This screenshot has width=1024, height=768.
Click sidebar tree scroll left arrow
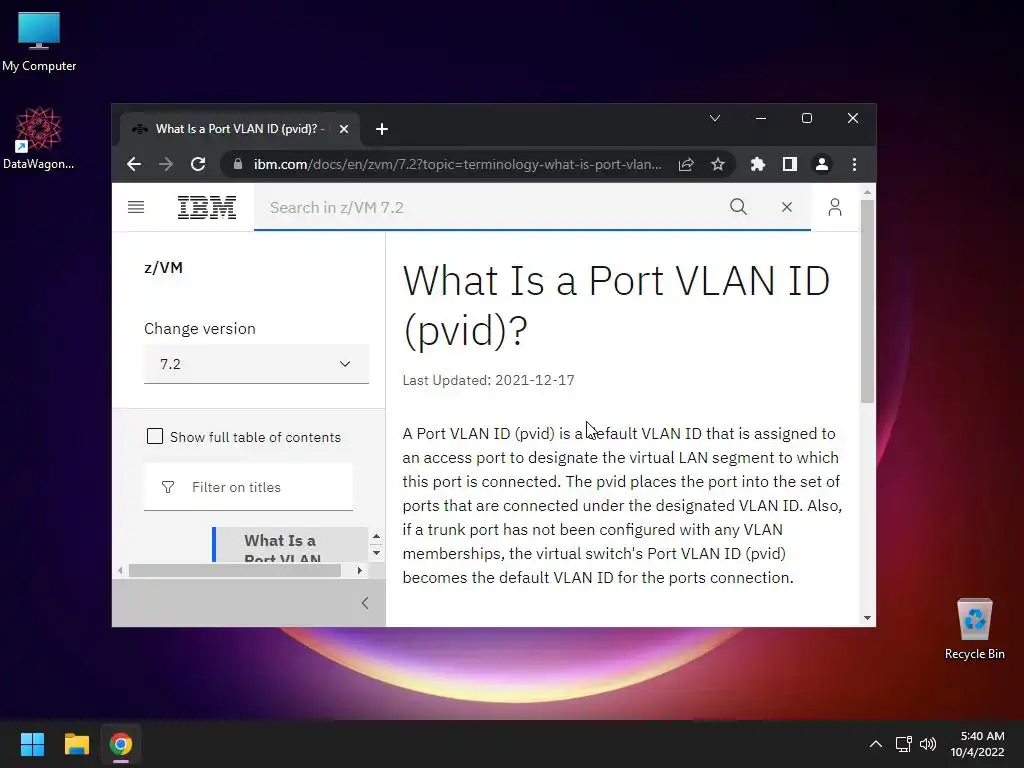pyautogui.click(x=120, y=570)
